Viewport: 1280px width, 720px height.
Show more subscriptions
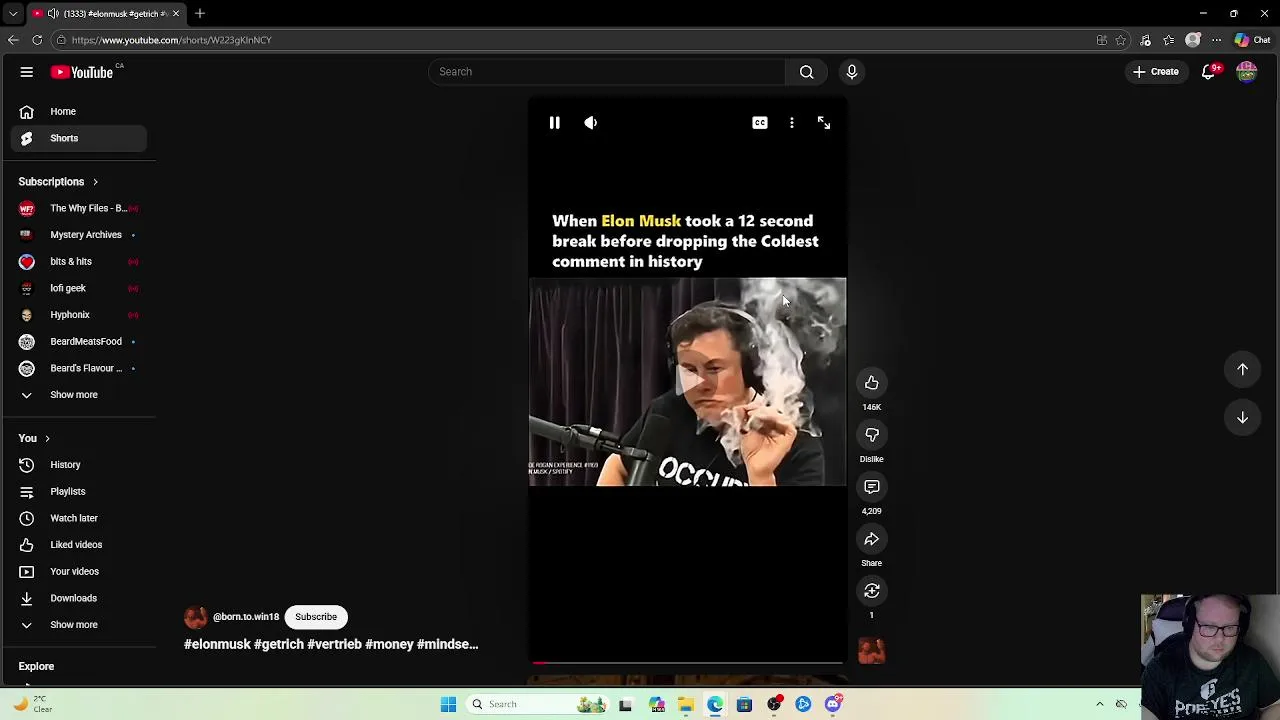(x=79, y=395)
